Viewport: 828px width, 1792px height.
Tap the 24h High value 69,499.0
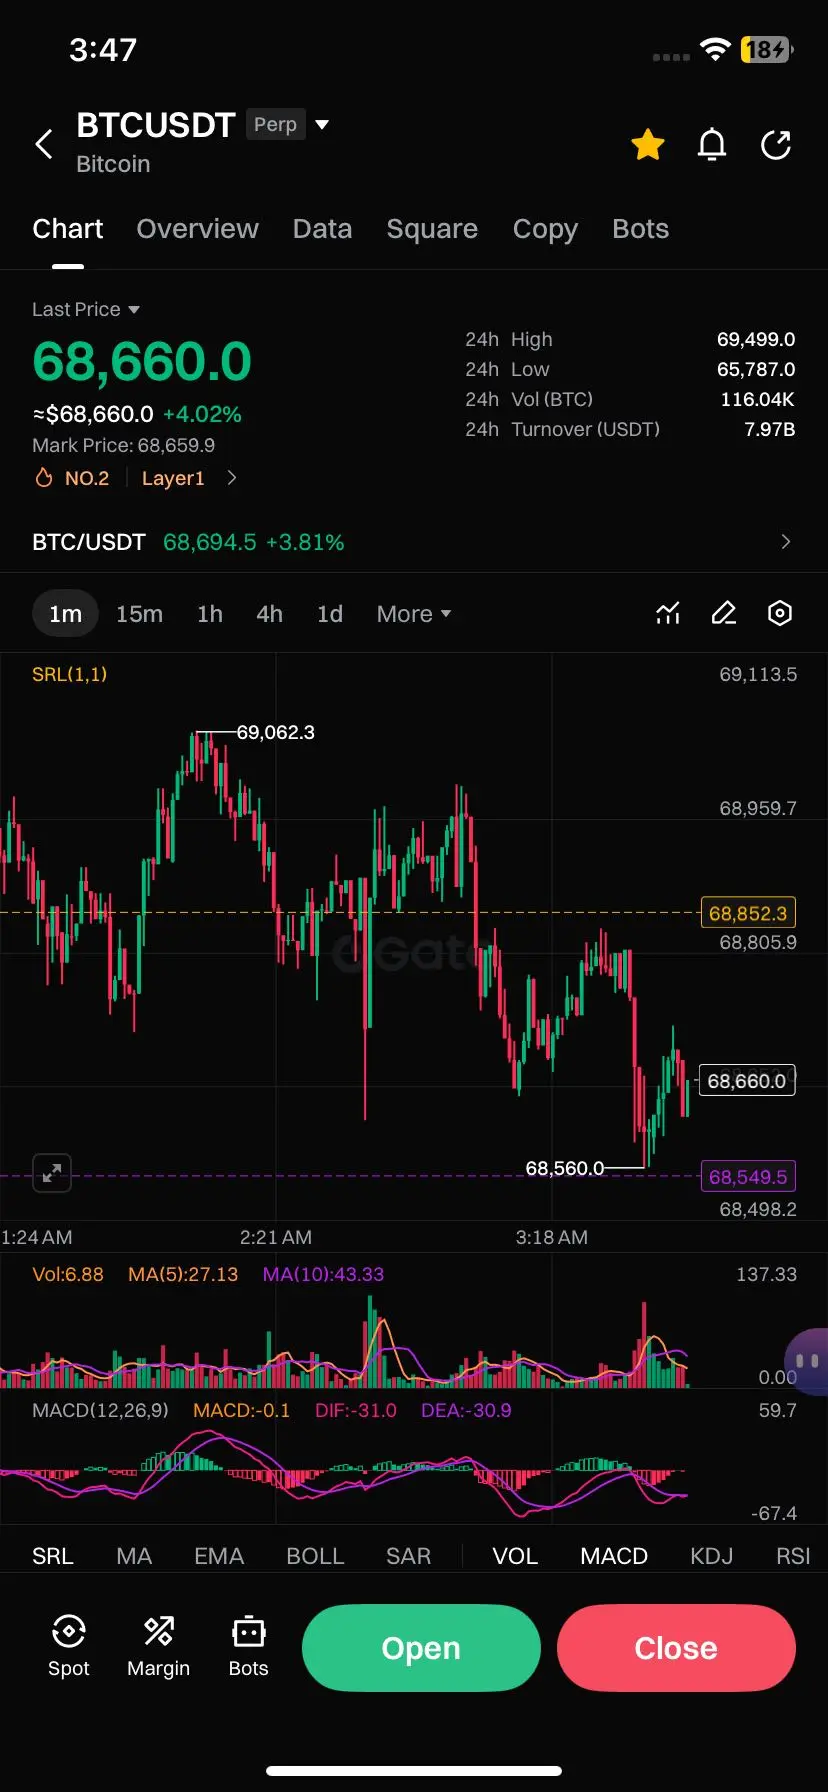tap(756, 339)
